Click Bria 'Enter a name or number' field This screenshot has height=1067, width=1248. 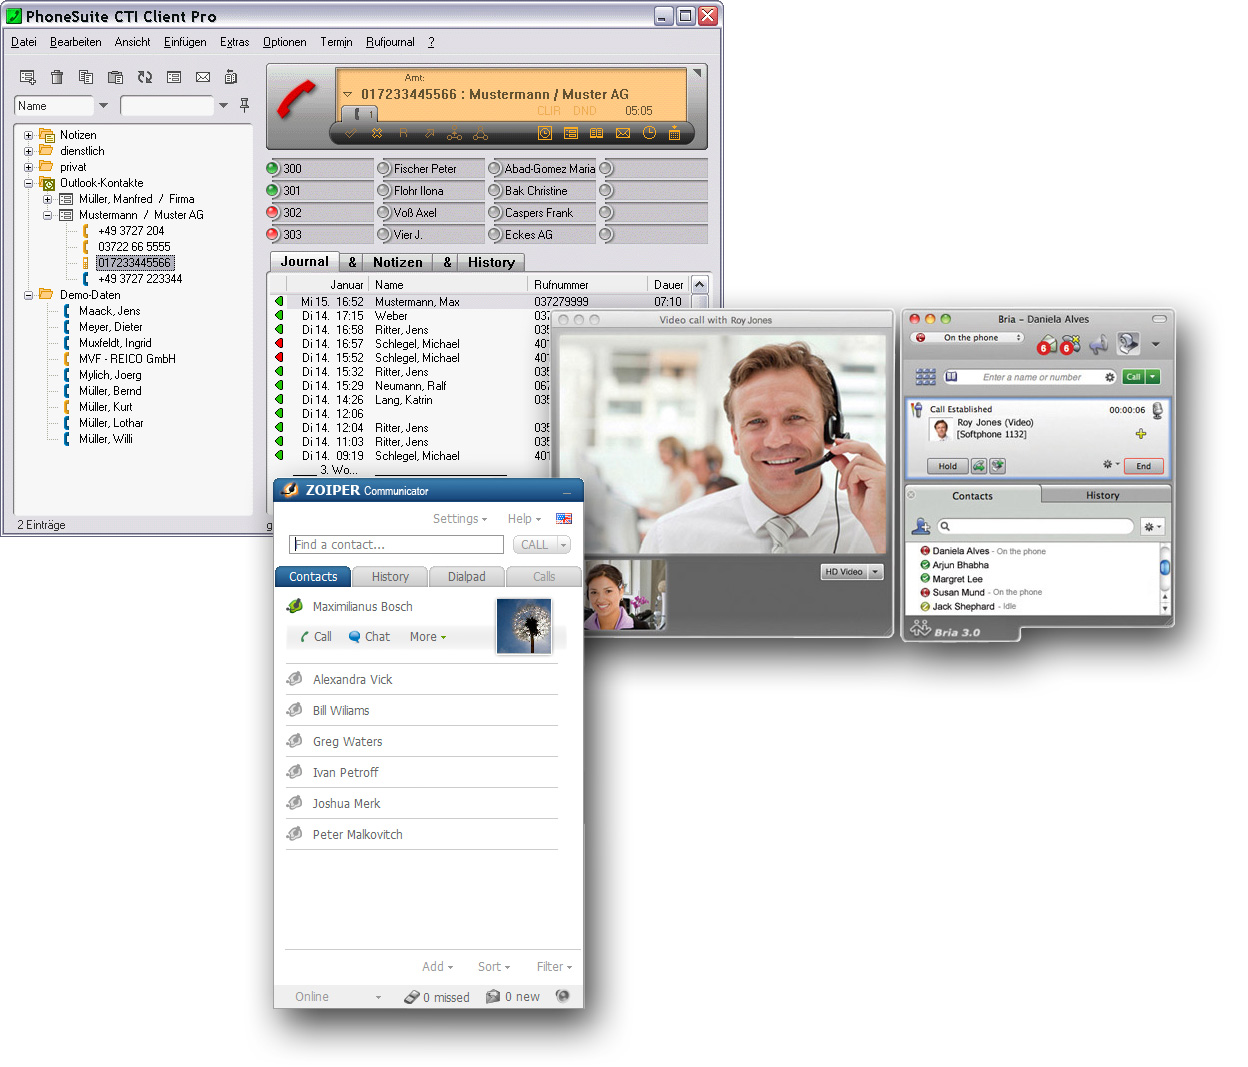[1031, 377]
